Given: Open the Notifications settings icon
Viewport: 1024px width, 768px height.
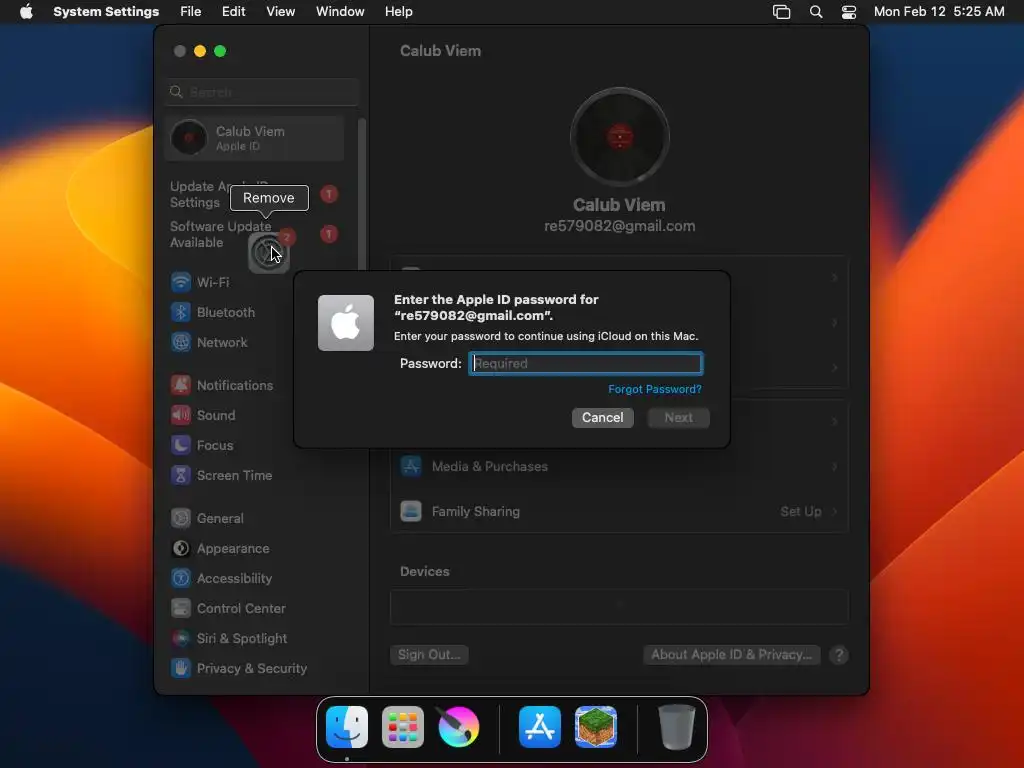Looking at the screenshot, I should click(181, 385).
